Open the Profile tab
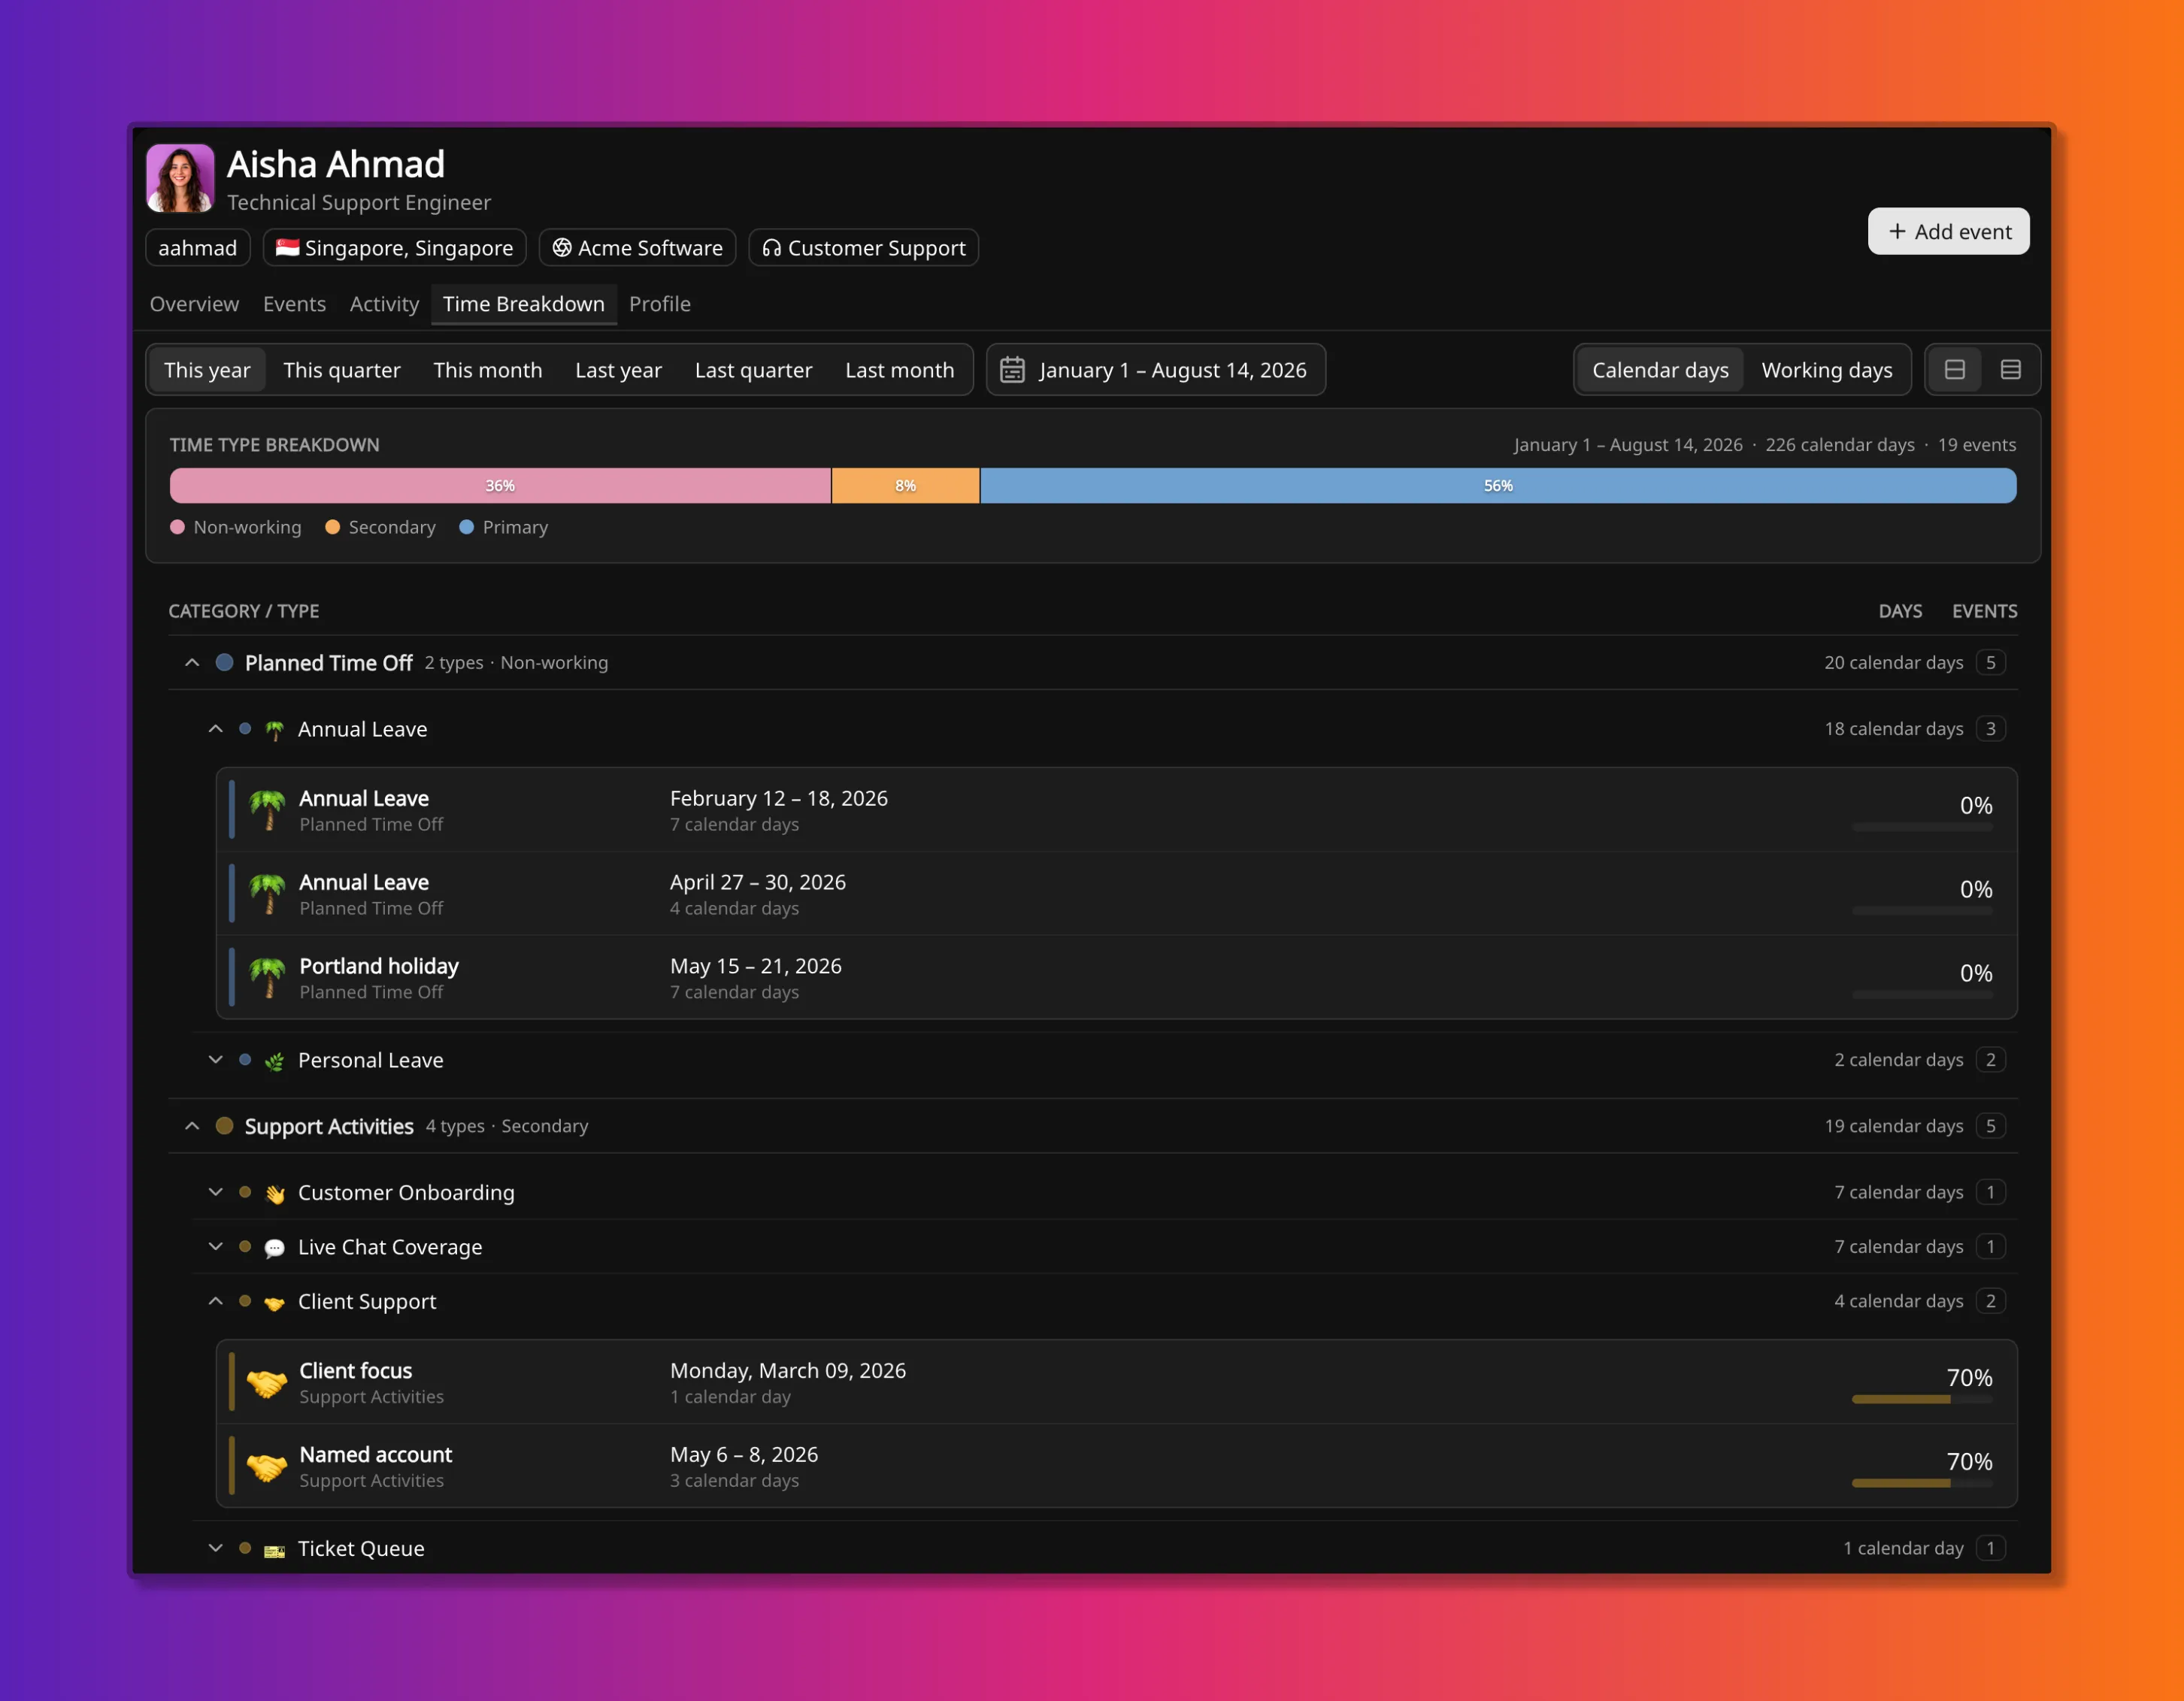Image resolution: width=2184 pixels, height=1701 pixels. click(x=660, y=304)
